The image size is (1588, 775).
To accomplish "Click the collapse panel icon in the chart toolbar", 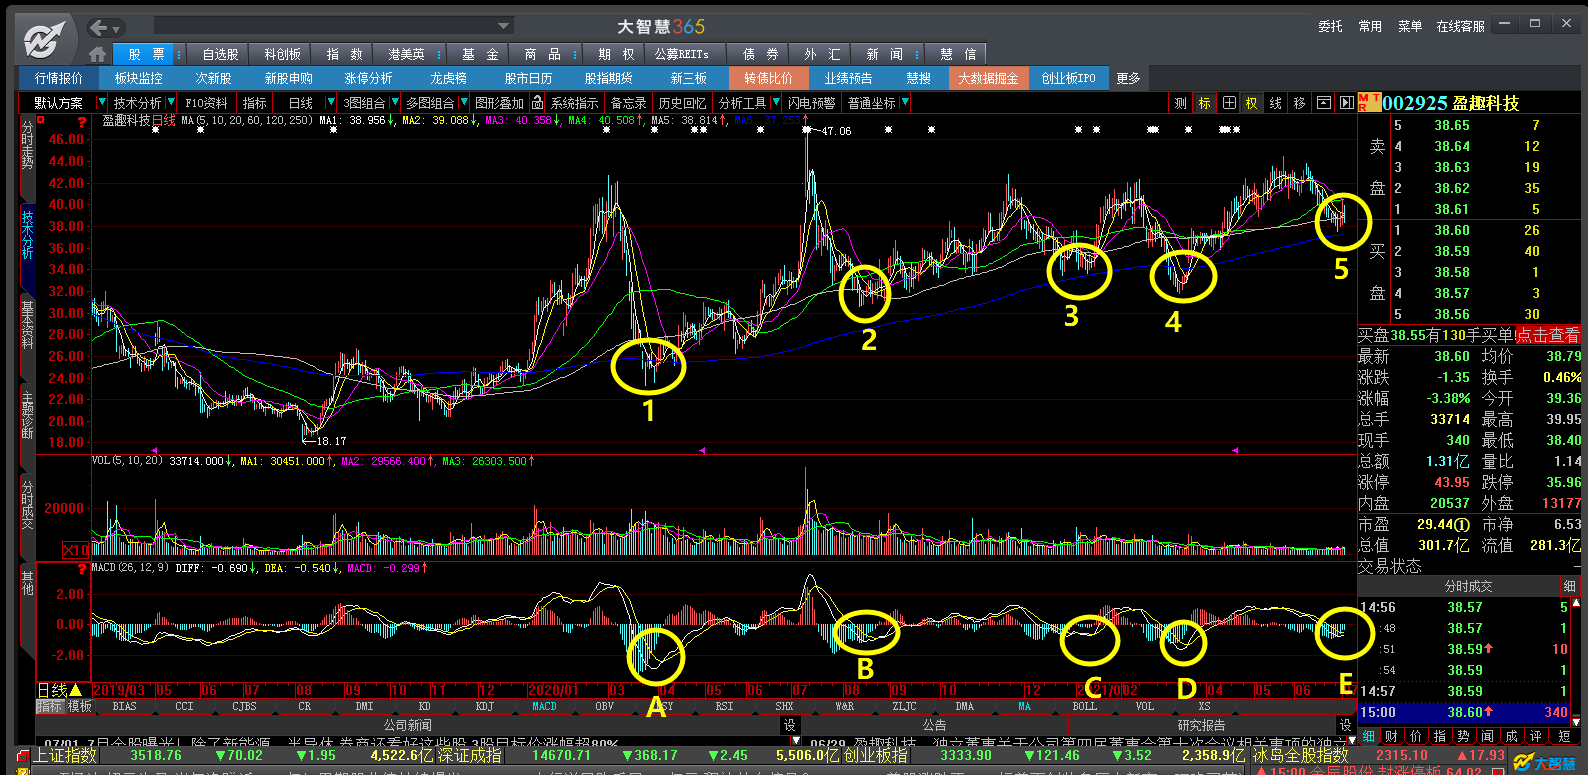I will point(1323,103).
